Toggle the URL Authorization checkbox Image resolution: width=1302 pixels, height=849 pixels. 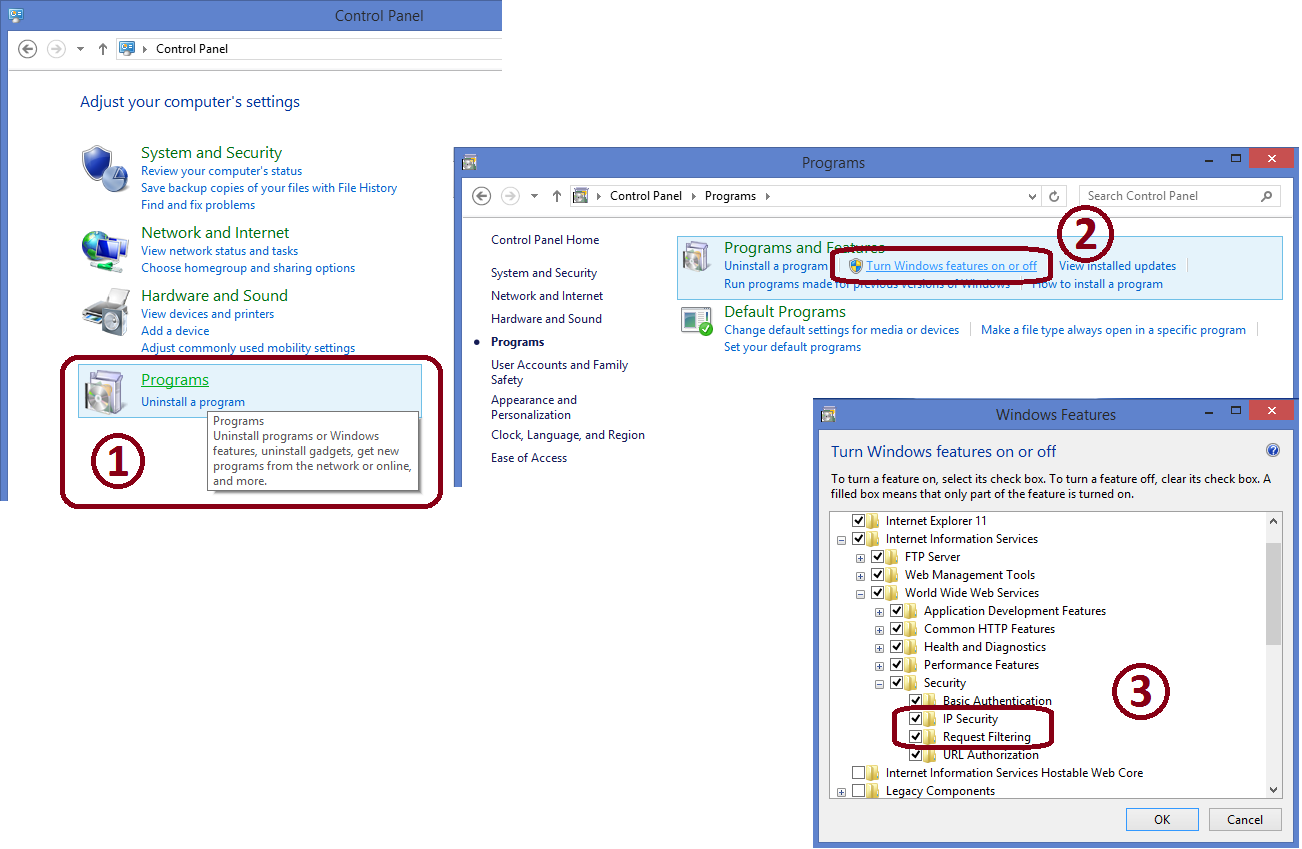click(916, 755)
